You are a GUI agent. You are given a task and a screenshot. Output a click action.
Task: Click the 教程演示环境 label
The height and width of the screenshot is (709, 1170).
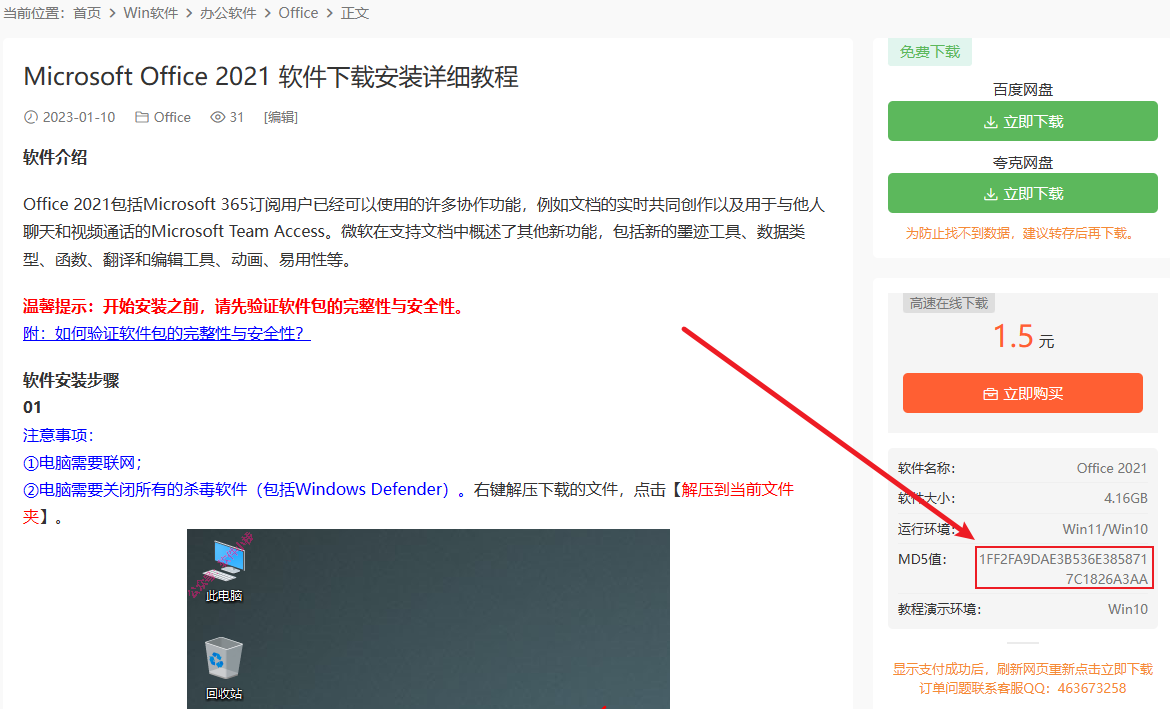click(939, 609)
